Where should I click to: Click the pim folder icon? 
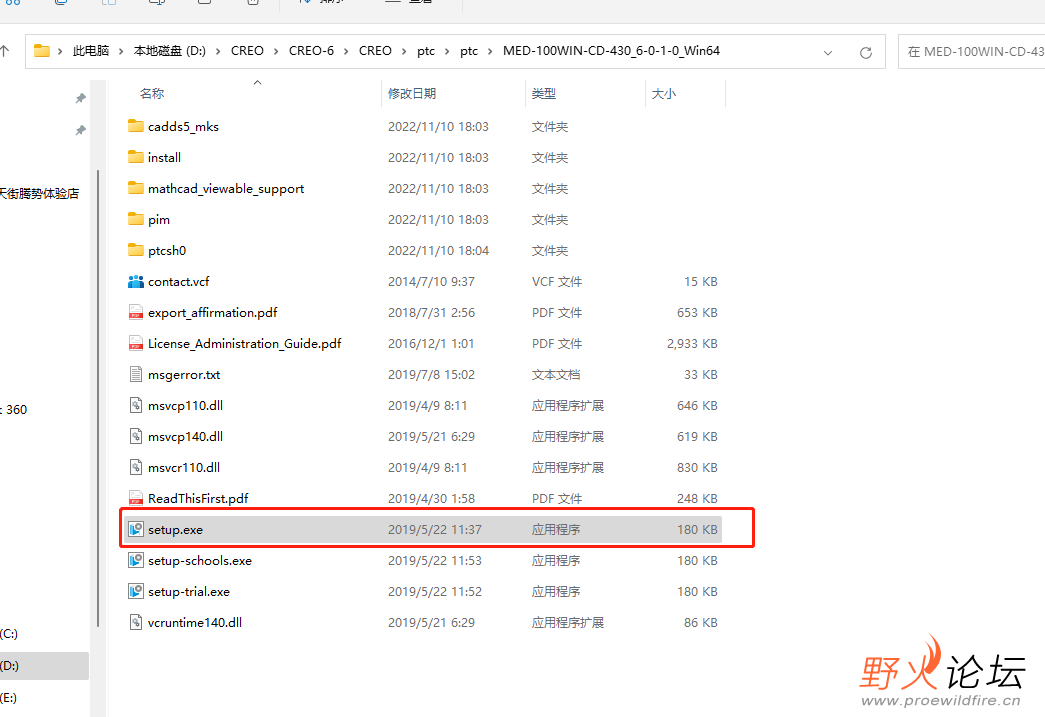[x=136, y=219]
